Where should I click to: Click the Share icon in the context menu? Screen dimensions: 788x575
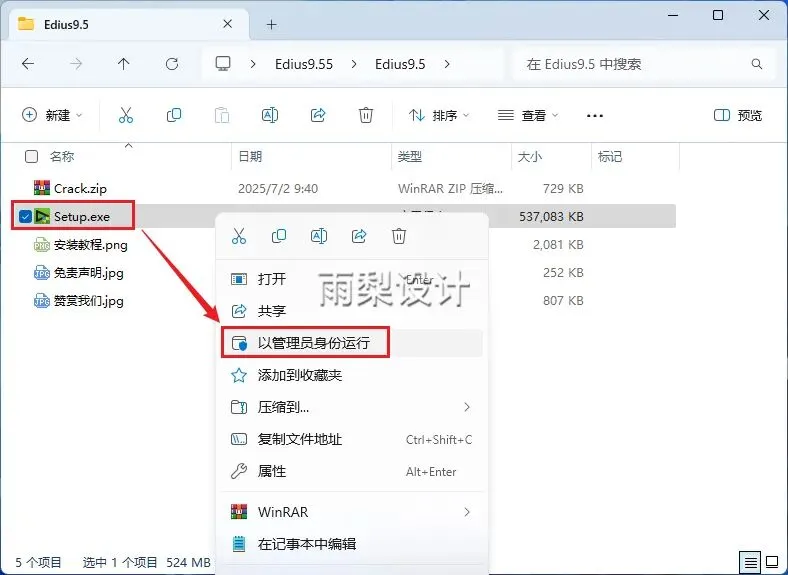point(359,236)
